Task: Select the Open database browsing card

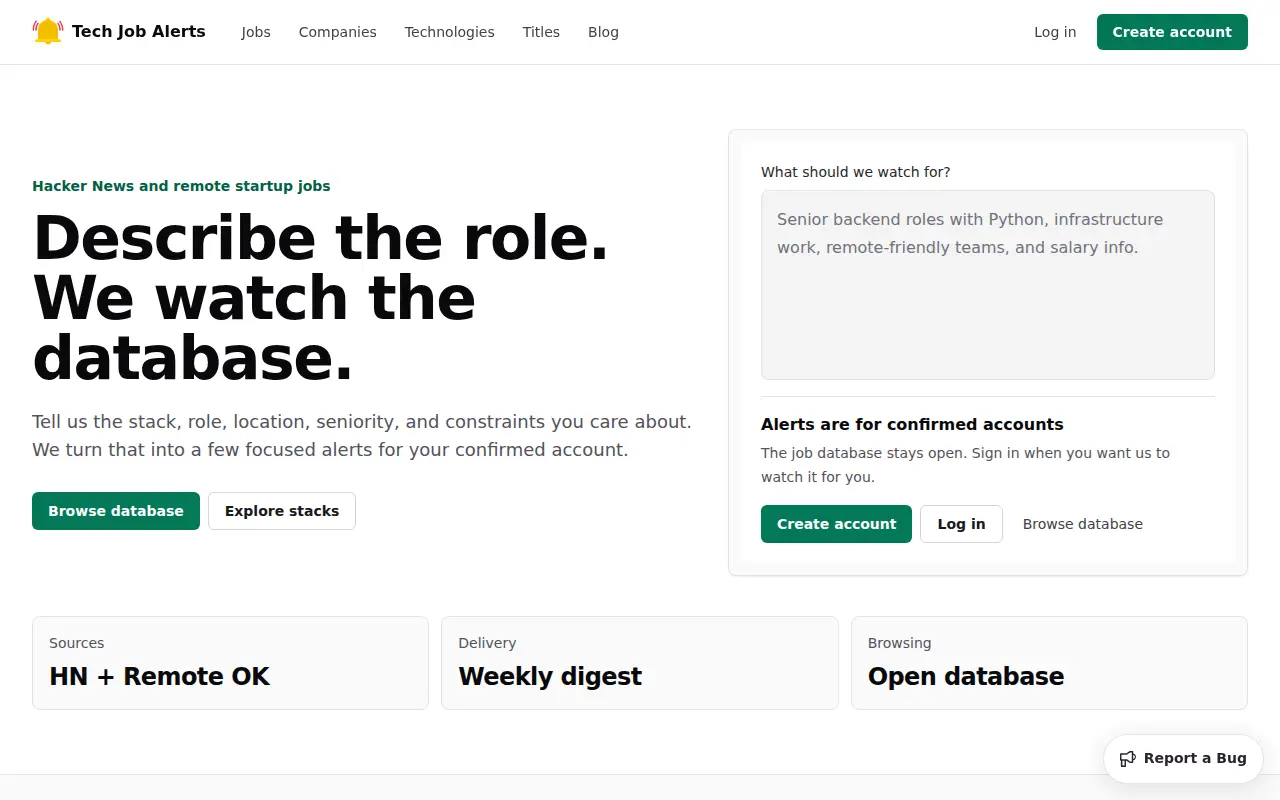Action: (1049, 663)
